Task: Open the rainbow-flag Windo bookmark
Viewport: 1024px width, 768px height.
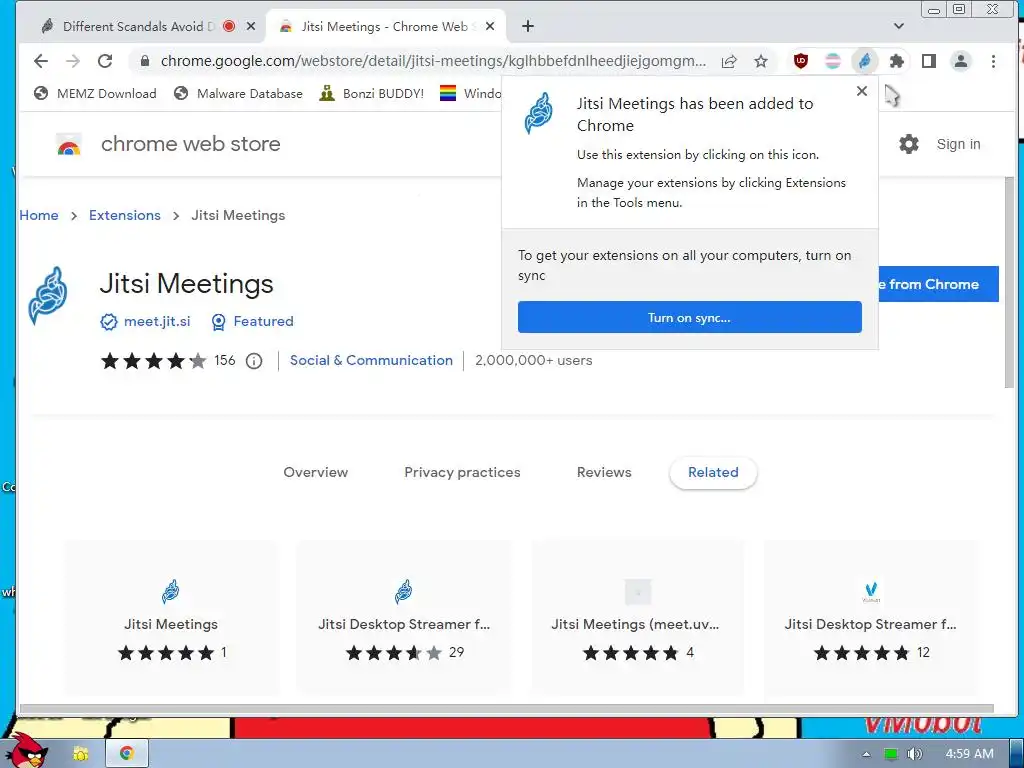Action: pyautogui.click(x=470, y=93)
